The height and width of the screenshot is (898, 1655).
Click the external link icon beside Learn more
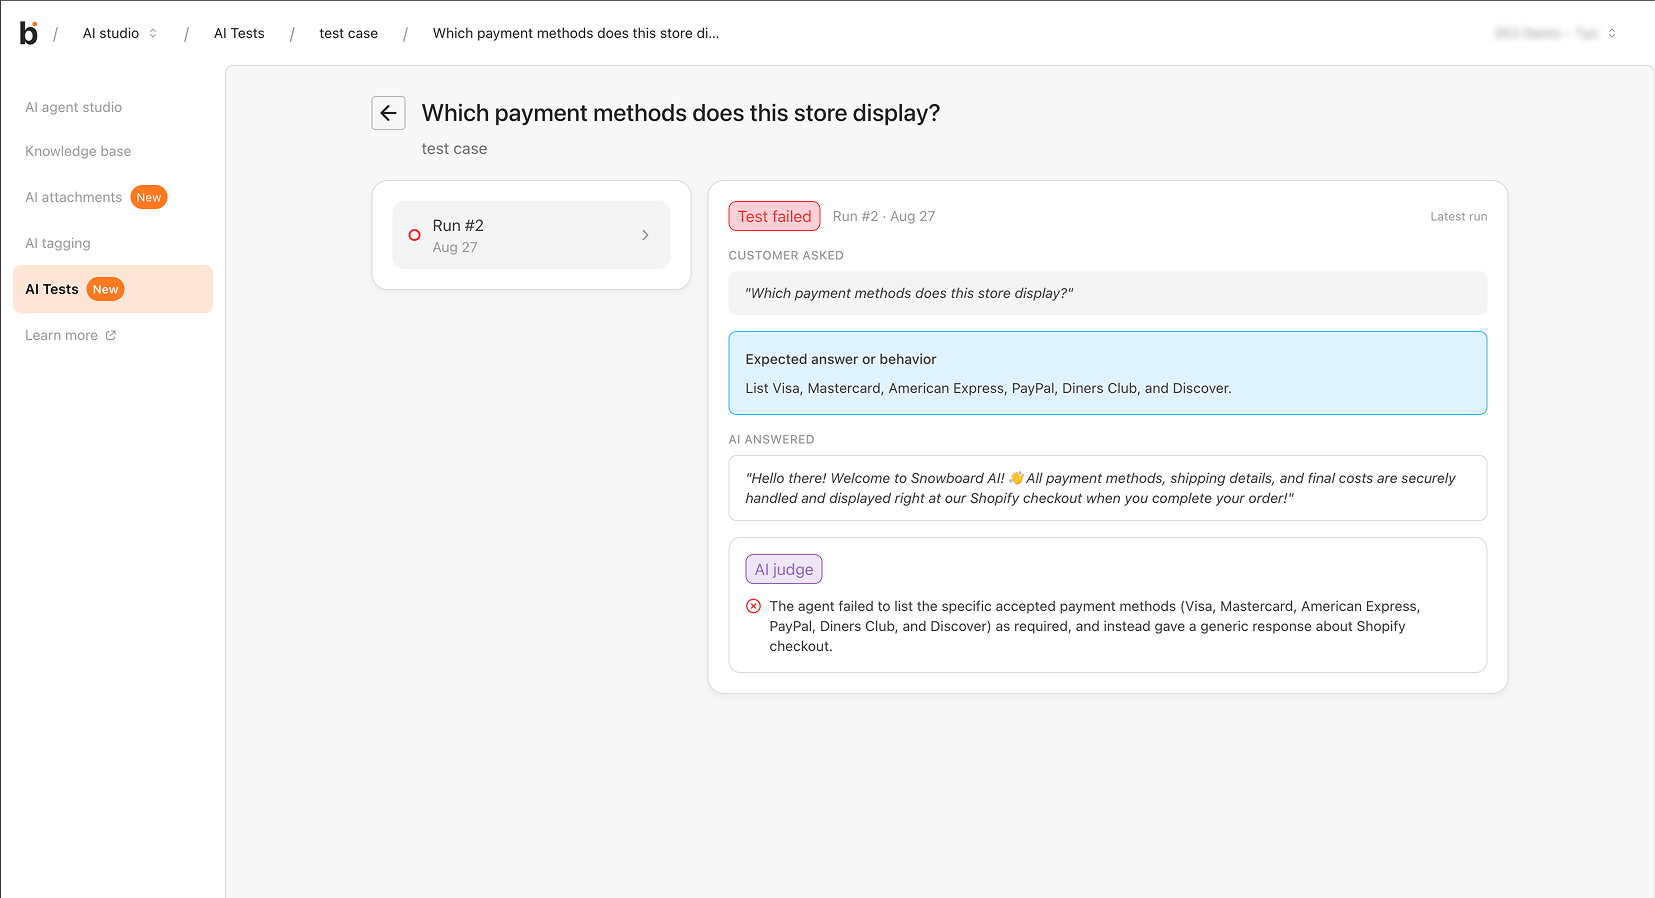point(111,335)
